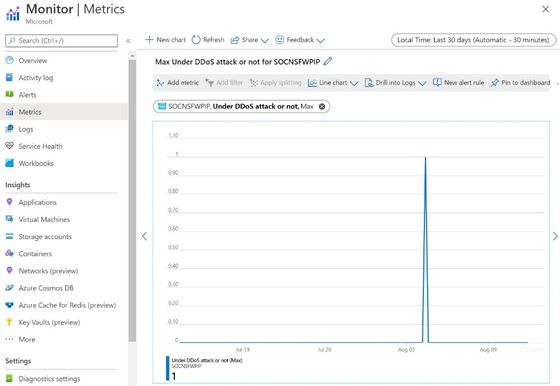Open Networks (preview) insights
This screenshot has height=386, width=560.
click(48, 271)
